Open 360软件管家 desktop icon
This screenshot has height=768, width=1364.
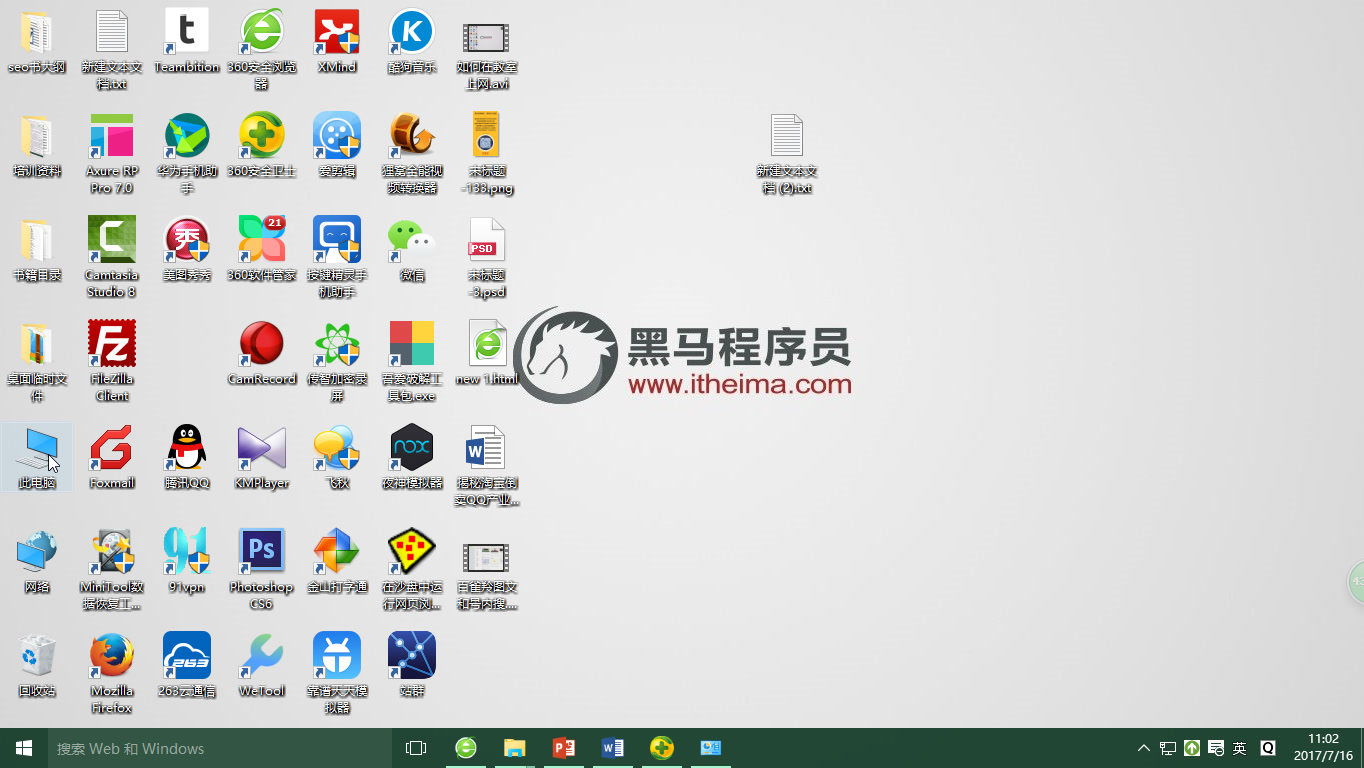(262, 249)
